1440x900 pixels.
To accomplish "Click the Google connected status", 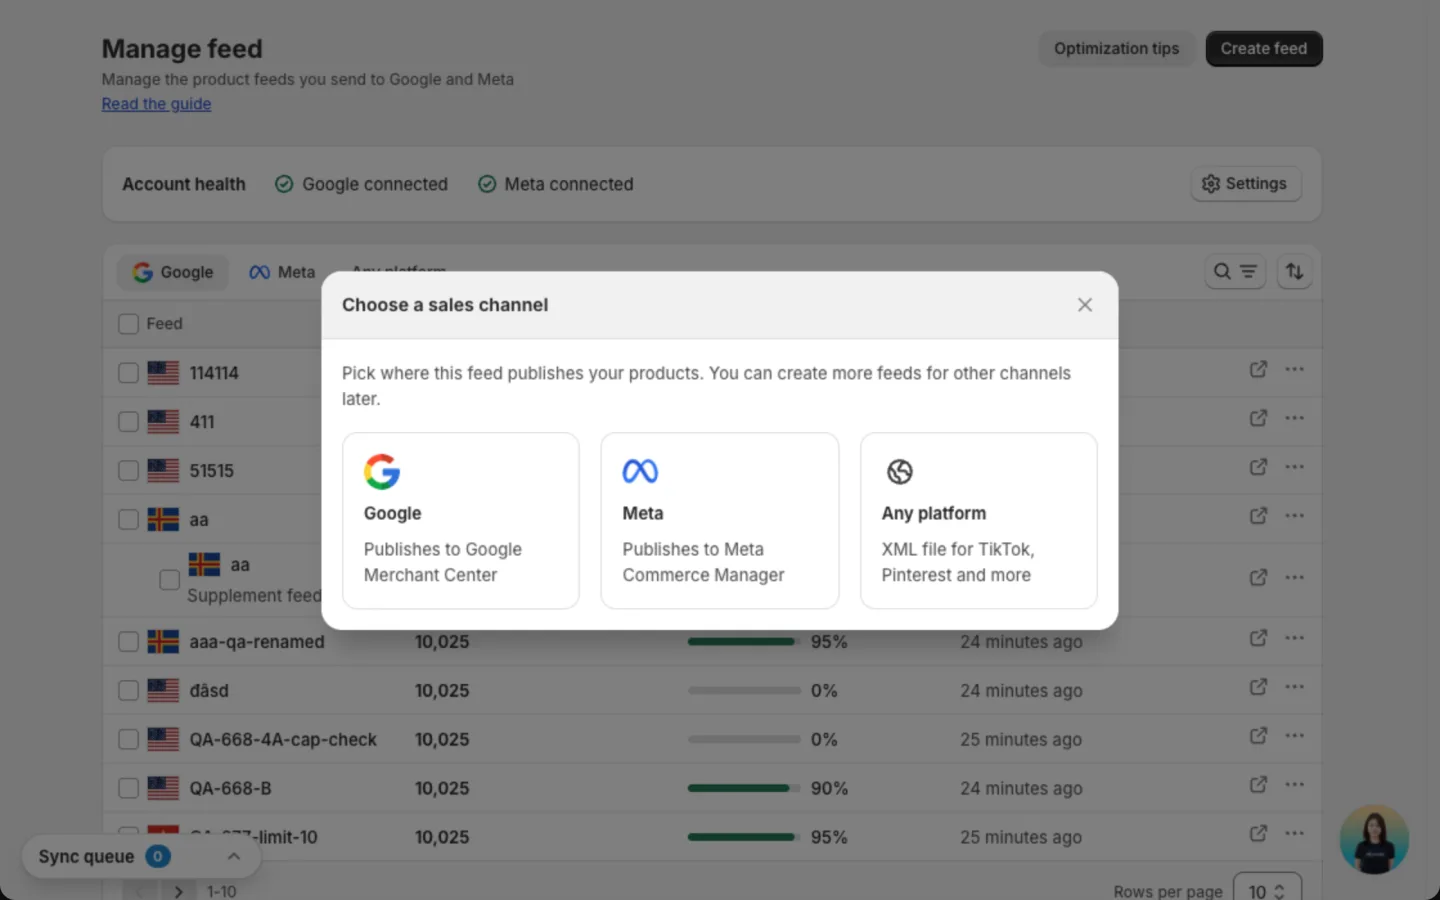I will [x=361, y=184].
